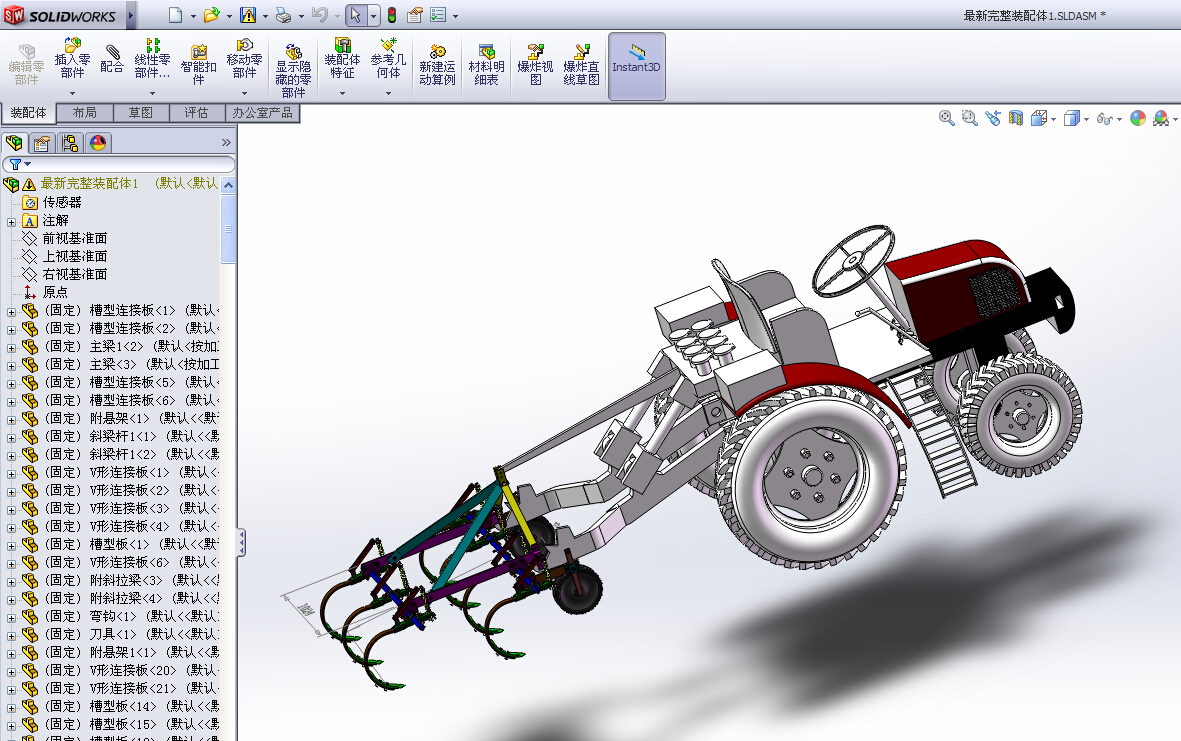Expand 槽型连接板<1> tree node
The width and height of the screenshot is (1181, 741).
(11, 311)
